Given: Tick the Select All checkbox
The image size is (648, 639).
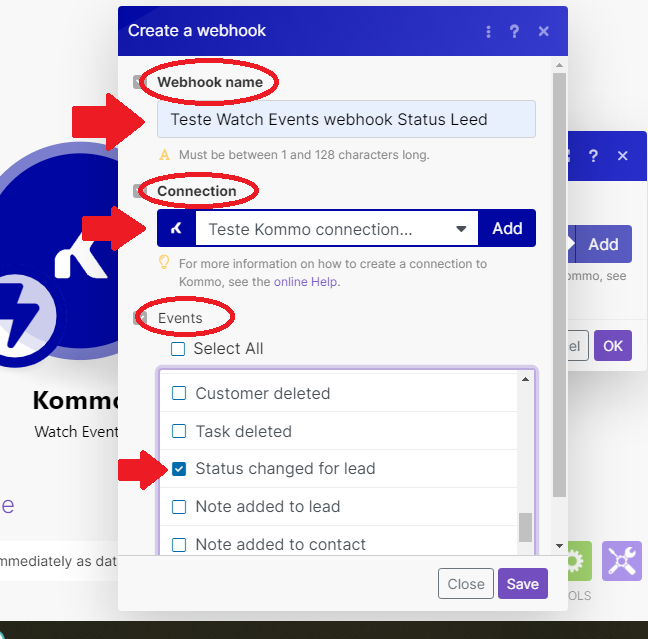Looking at the screenshot, I should point(178,349).
